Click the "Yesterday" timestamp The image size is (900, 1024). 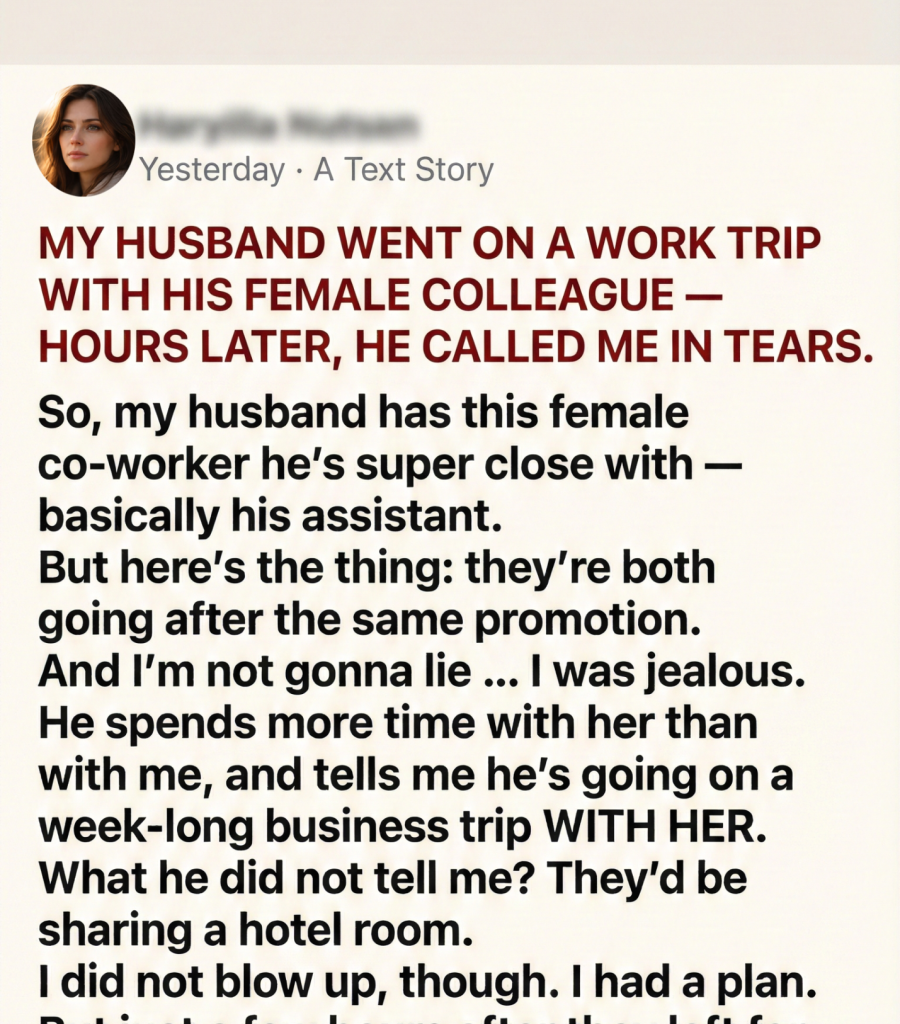coord(212,170)
